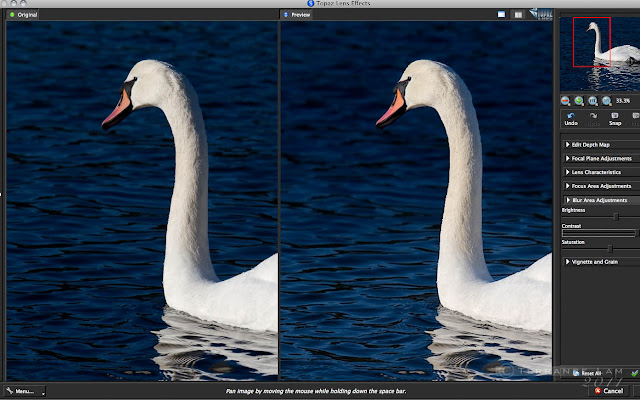Click the fit-to-window zoom magnifier icon
Screen dimensions: 640x400
[x=593, y=101]
